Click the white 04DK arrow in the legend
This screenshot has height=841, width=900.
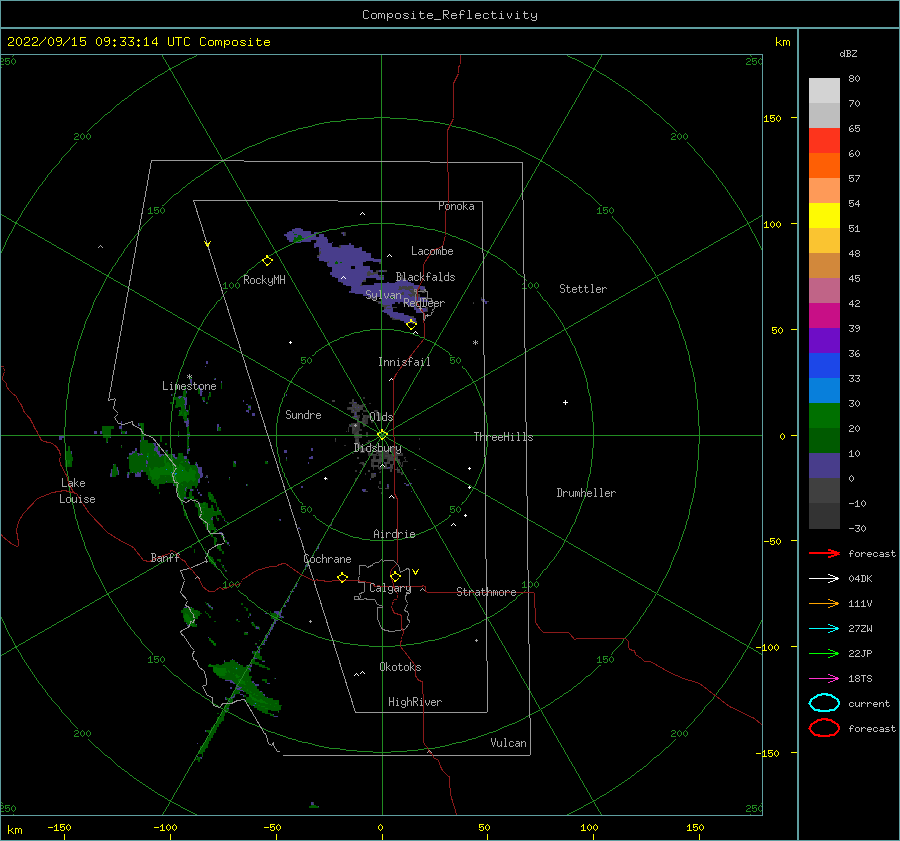click(x=824, y=578)
